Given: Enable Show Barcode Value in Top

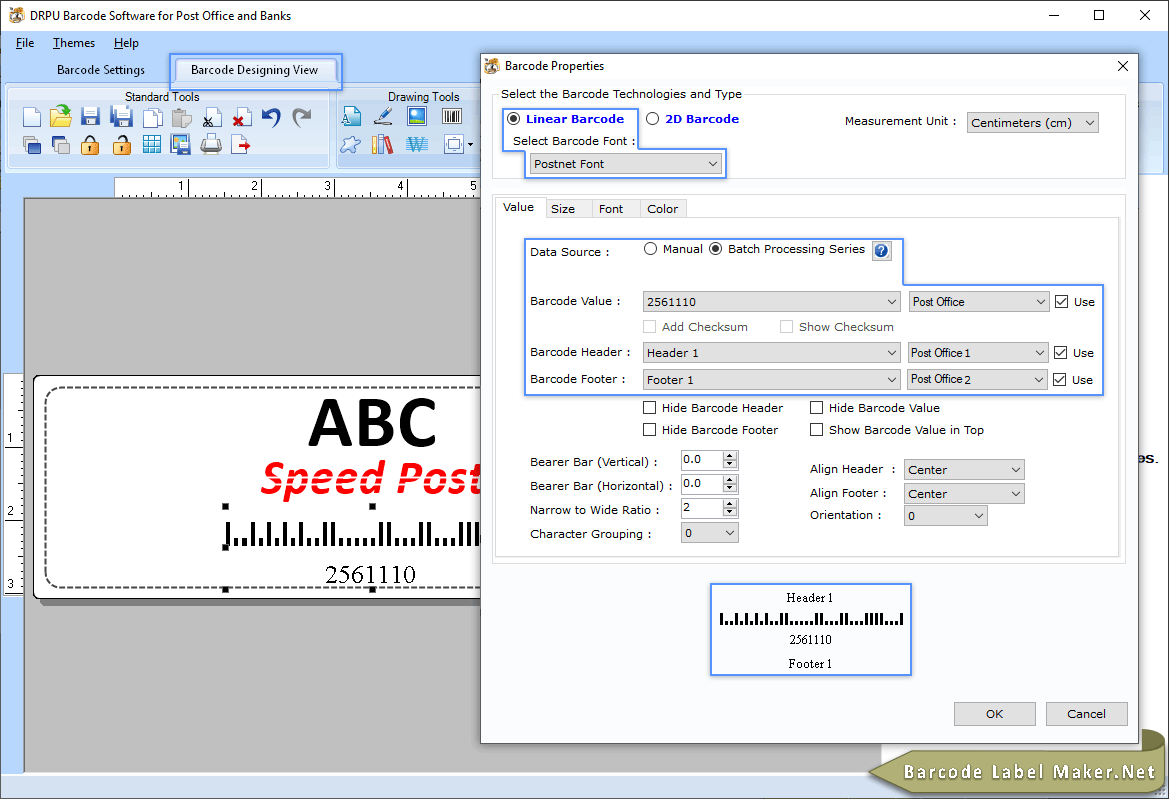Looking at the screenshot, I should click(816, 430).
